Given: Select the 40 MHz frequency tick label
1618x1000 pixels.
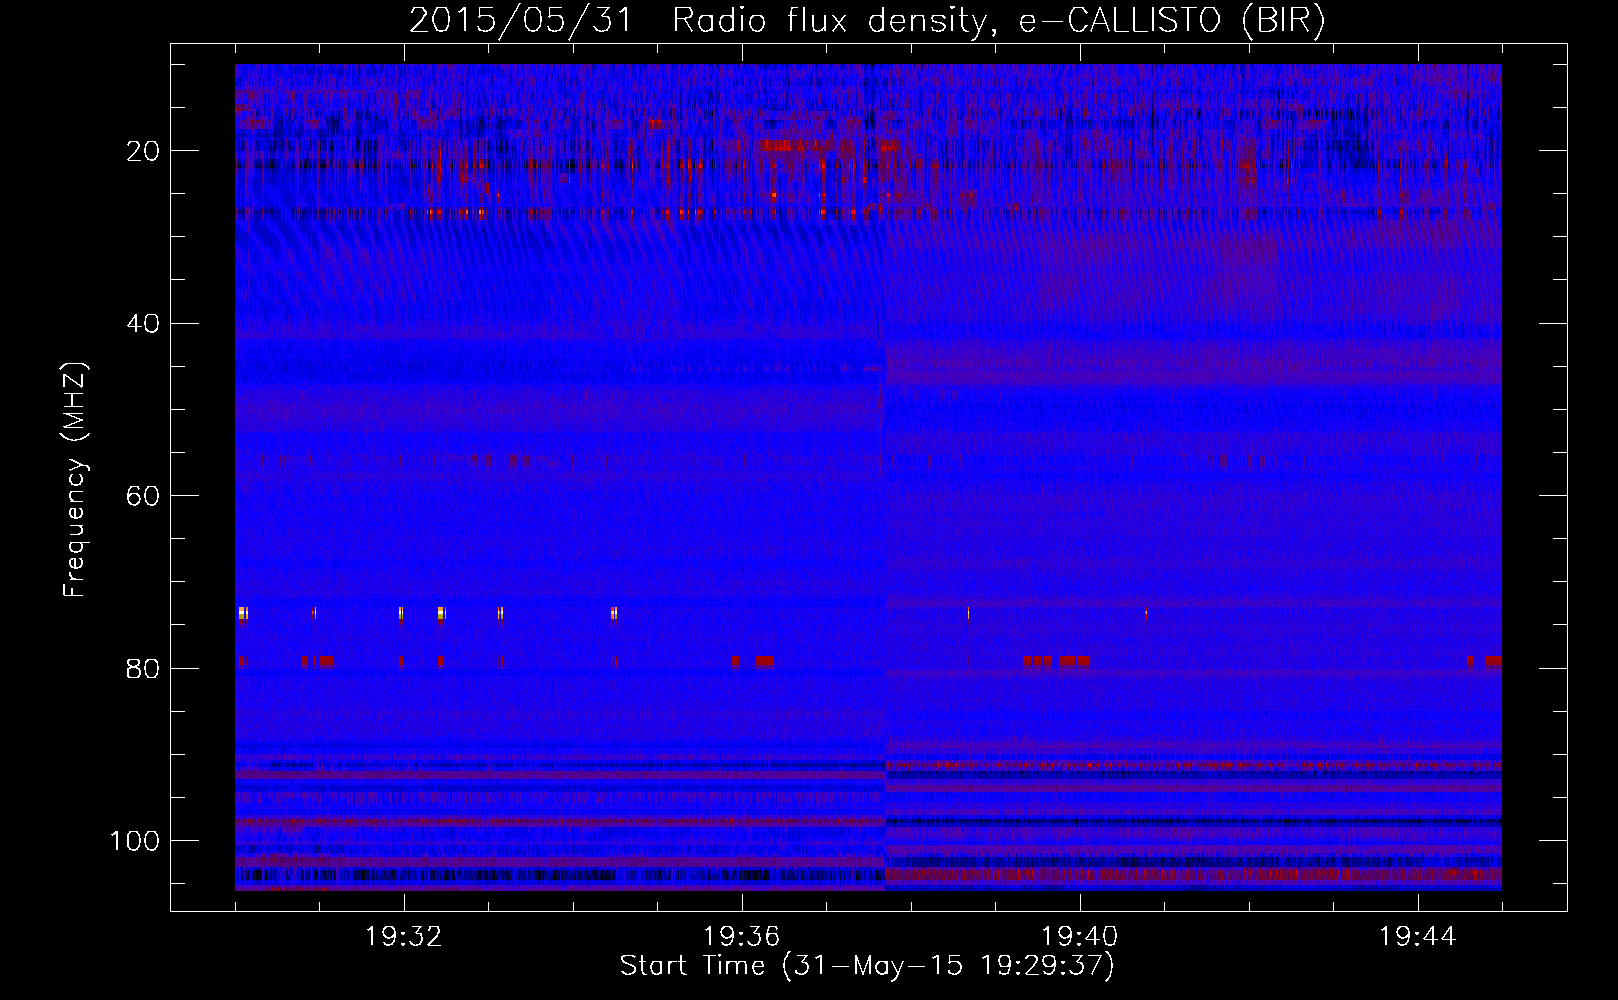Looking at the screenshot, I should (143, 324).
